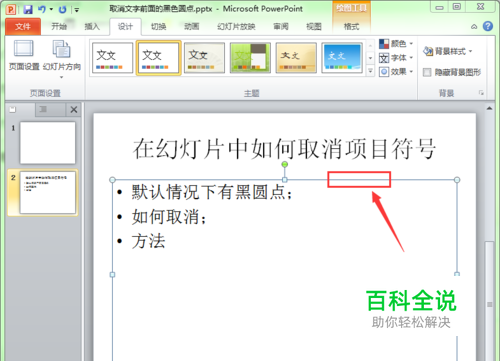The image size is (500, 361).
Task: Apply the first white Office theme thumbnail
Action: coord(112,58)
